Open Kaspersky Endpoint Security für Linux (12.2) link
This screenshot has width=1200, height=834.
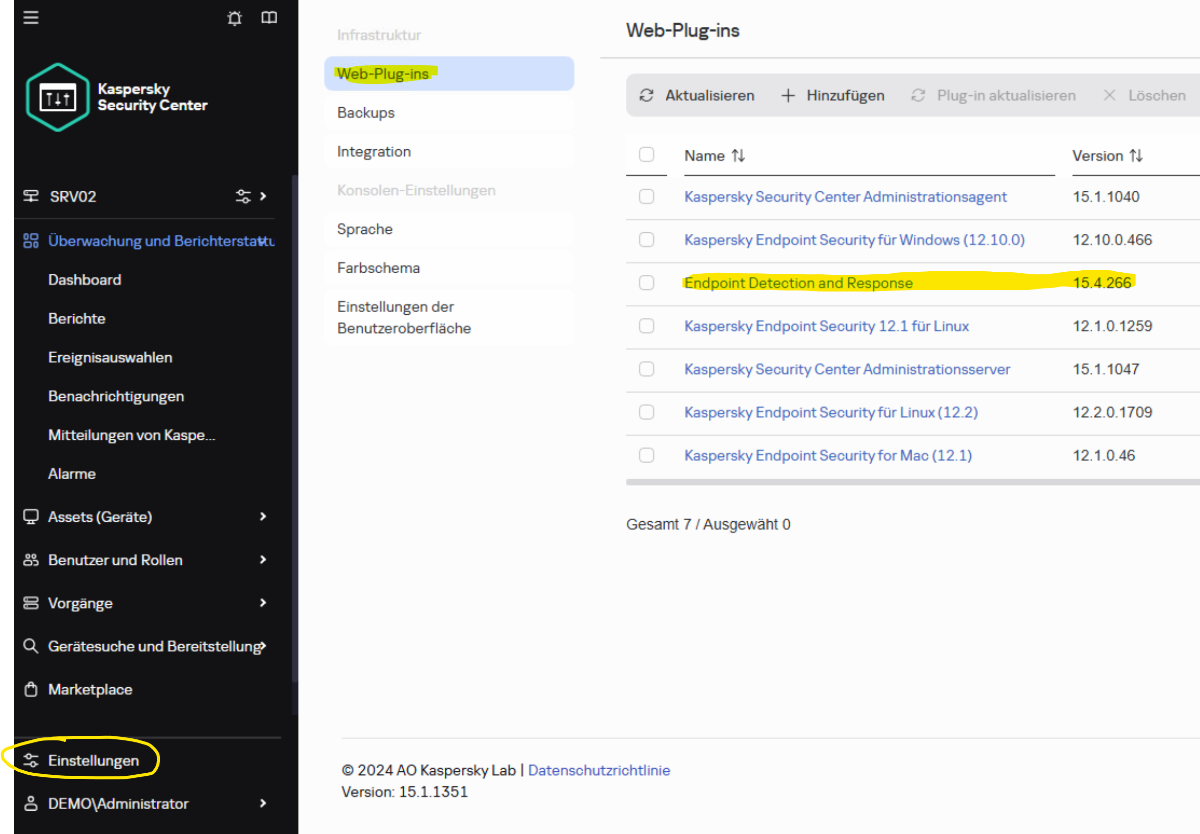(x=831, y=412)
